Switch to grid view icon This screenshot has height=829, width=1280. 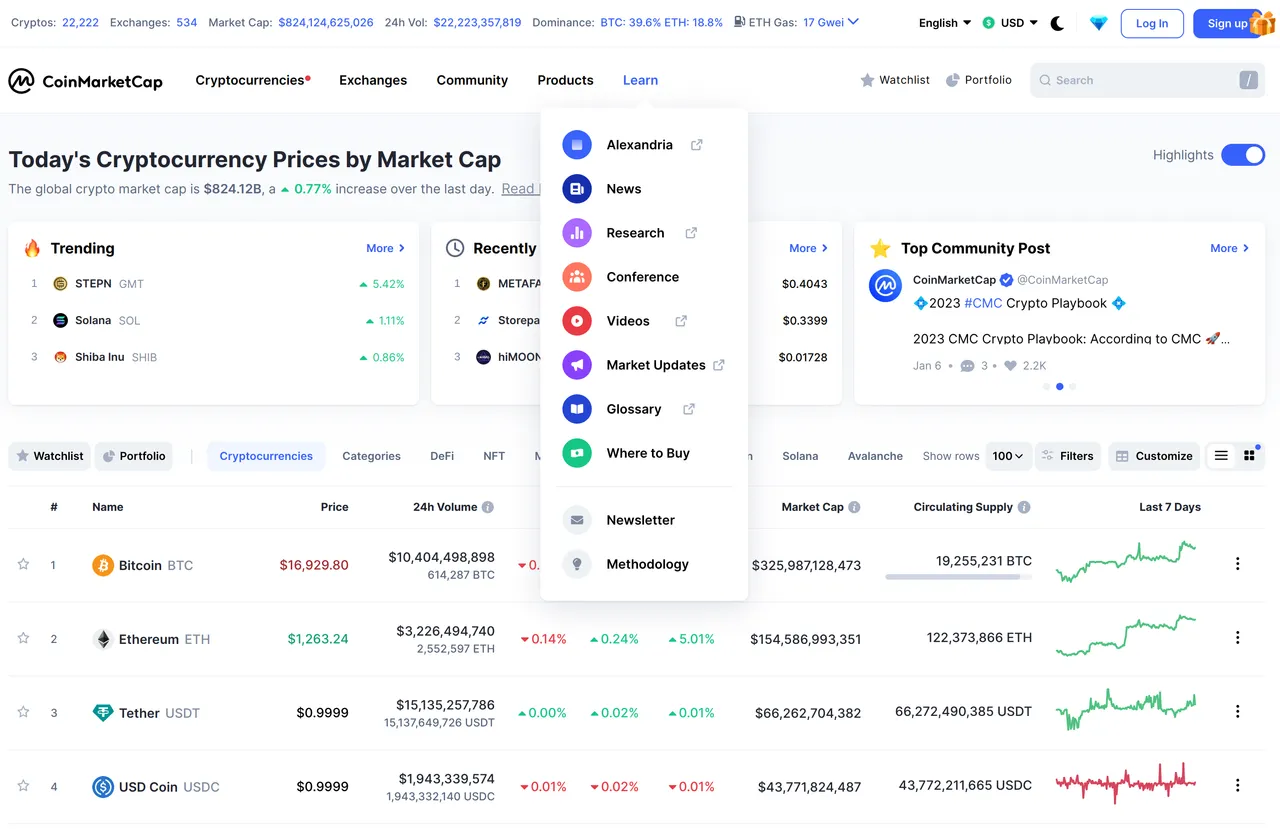coord(1249,456)
